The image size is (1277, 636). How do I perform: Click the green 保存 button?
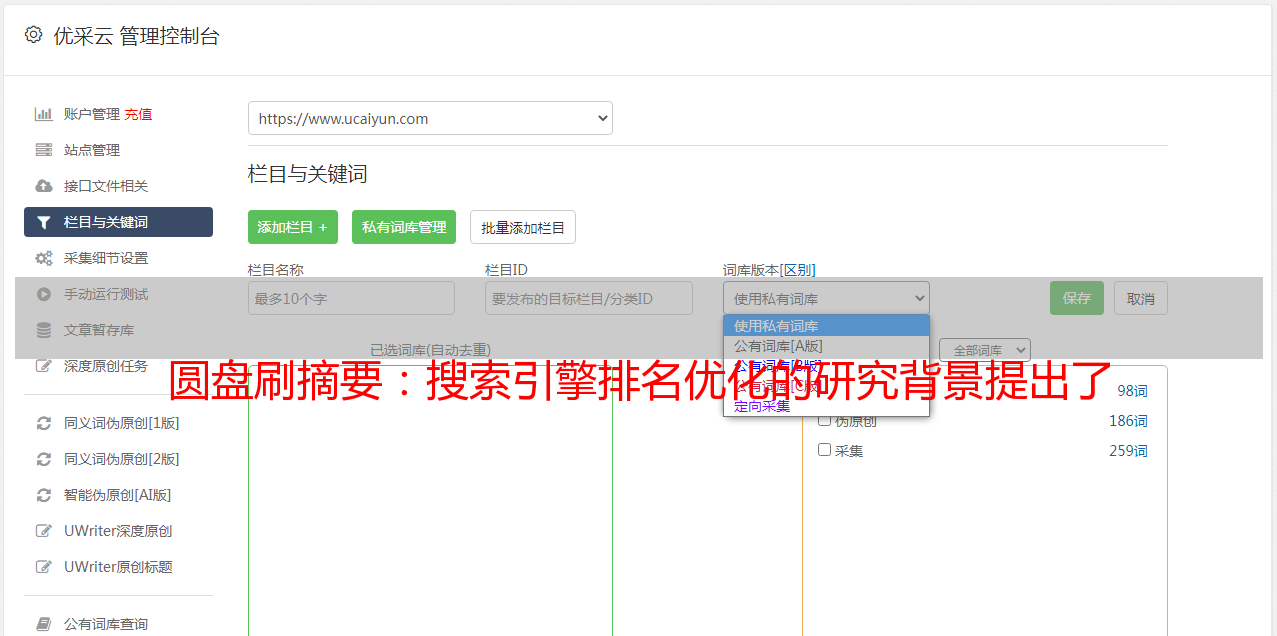click(1077, 298)
